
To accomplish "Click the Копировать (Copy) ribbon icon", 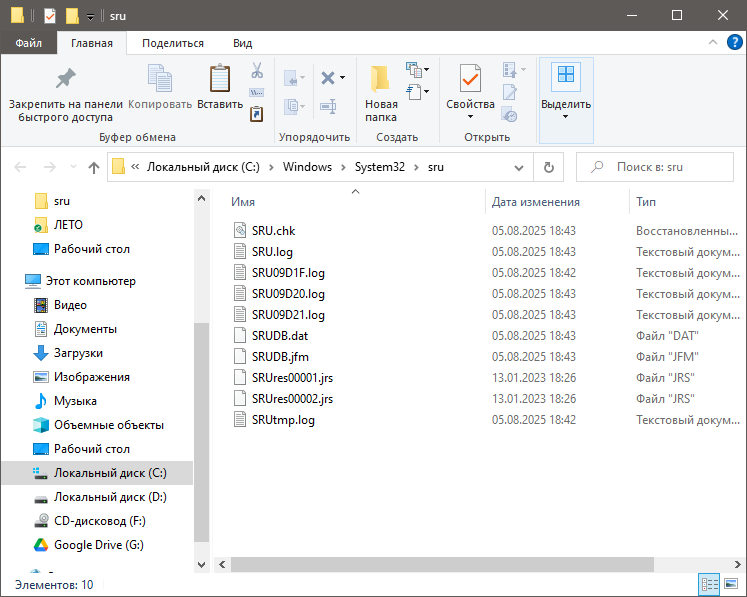I will [x=160, y=78].
